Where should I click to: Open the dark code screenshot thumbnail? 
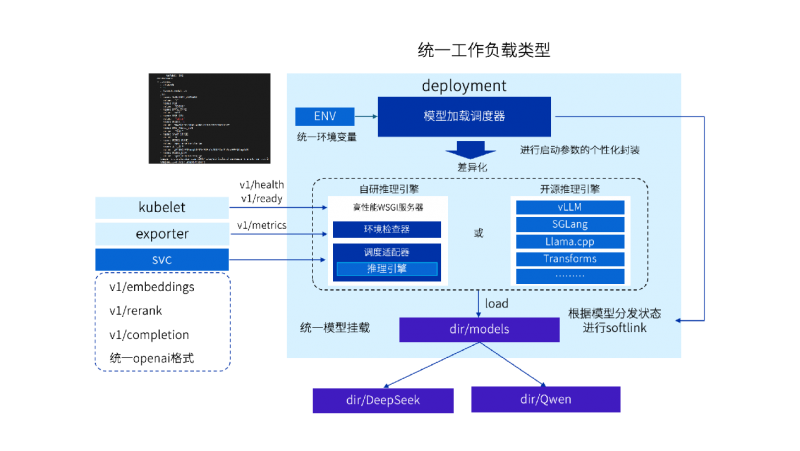209,118
